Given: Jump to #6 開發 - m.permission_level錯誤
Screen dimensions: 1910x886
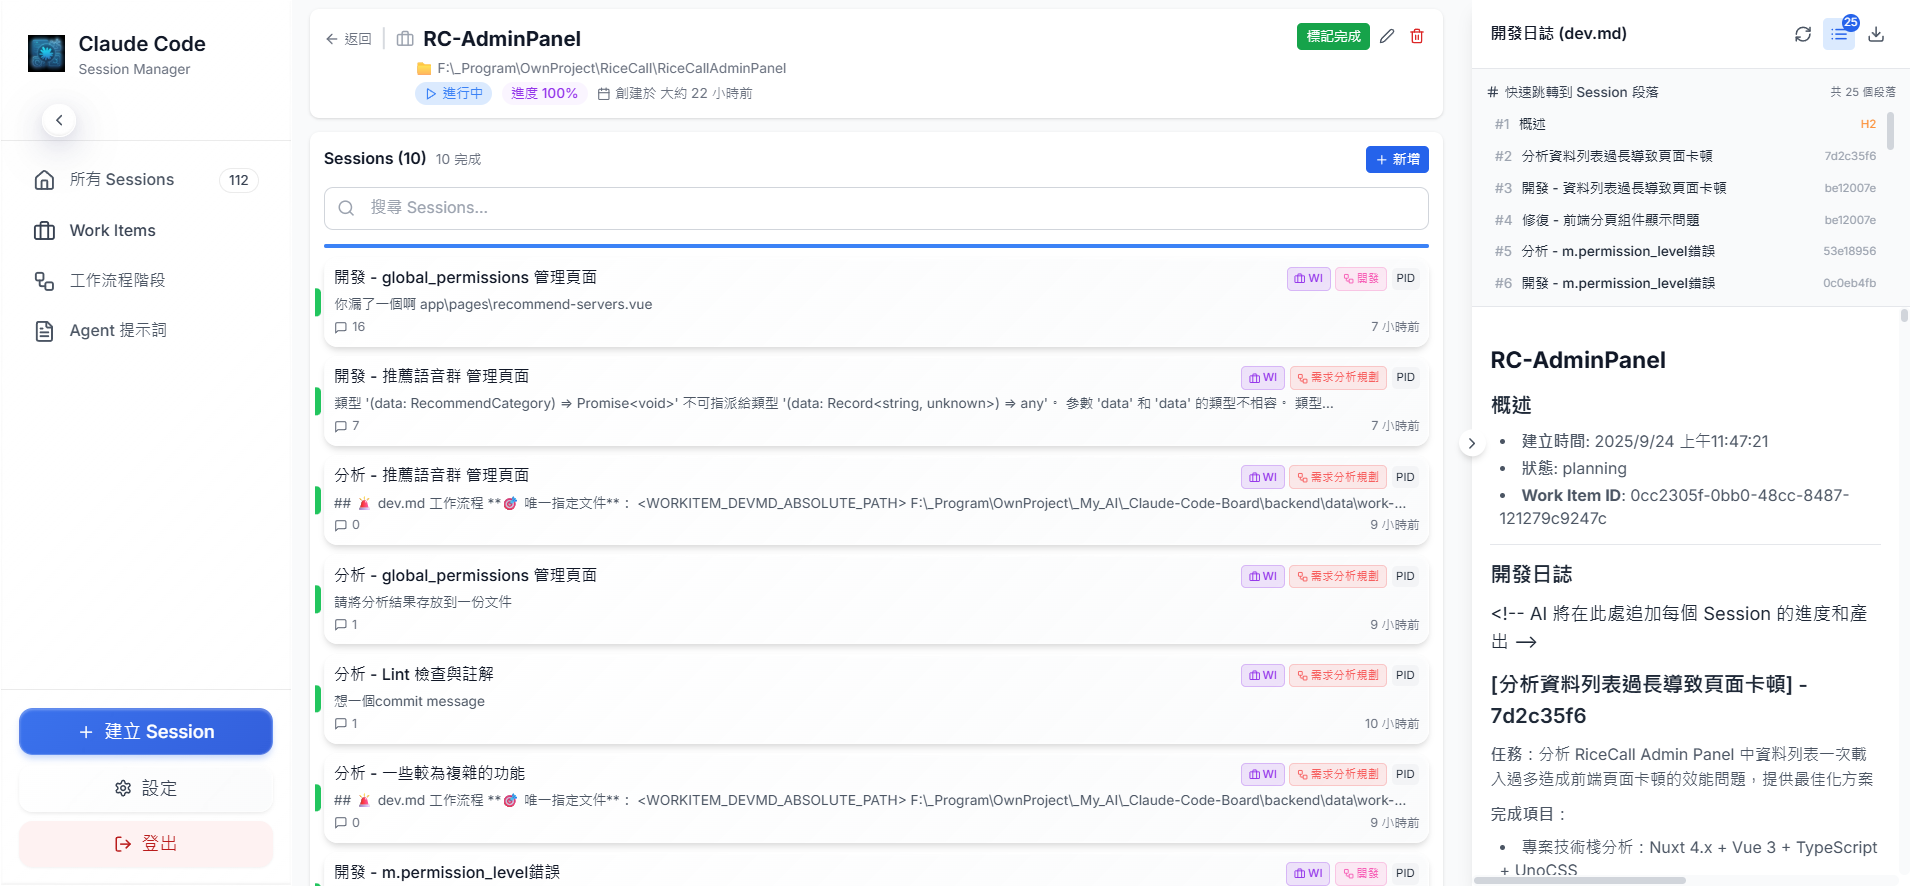Looking at the screenshot, I should (x=1685, y=283).
